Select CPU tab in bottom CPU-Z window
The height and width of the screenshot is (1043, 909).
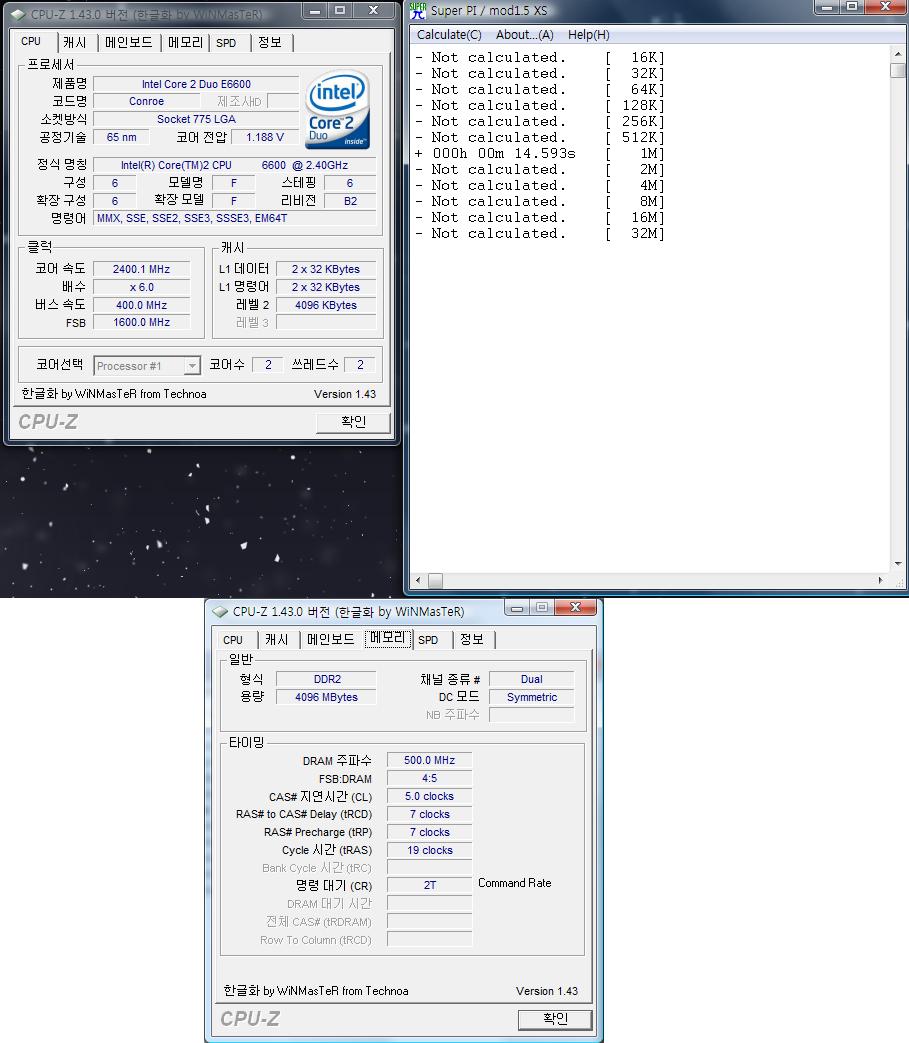233,640
